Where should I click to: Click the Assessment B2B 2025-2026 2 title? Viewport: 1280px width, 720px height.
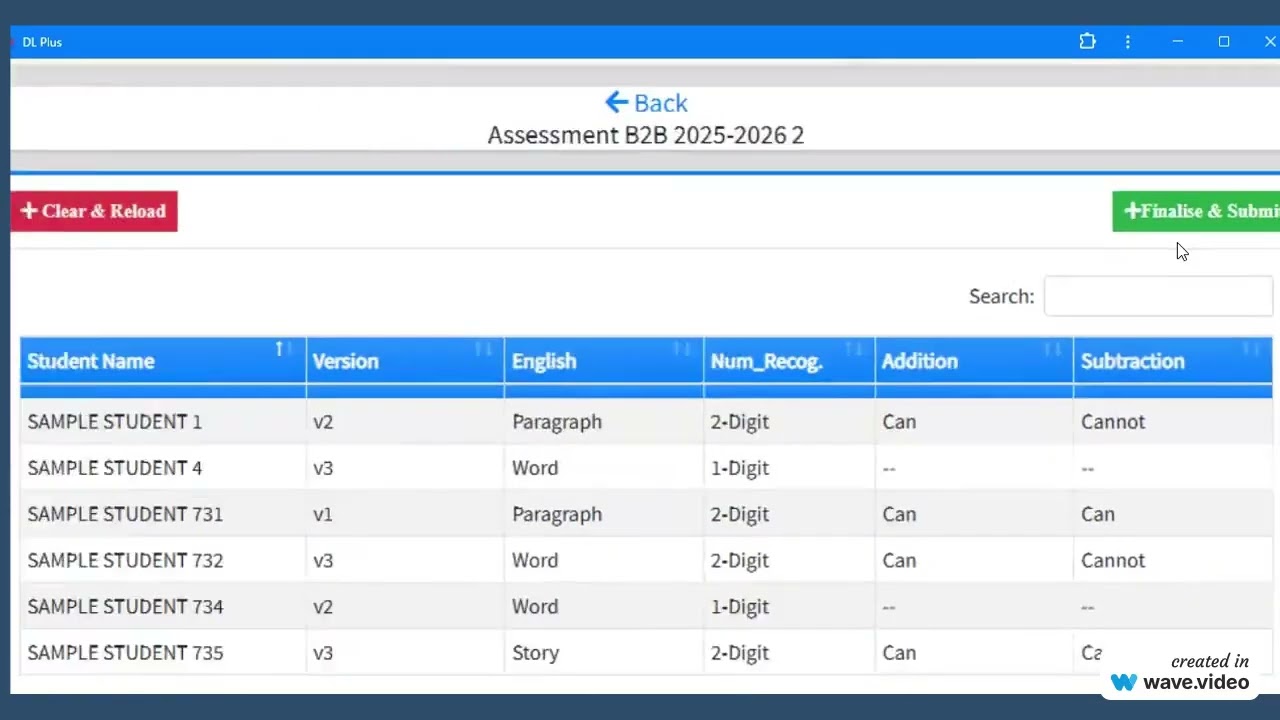pos(646,135)
